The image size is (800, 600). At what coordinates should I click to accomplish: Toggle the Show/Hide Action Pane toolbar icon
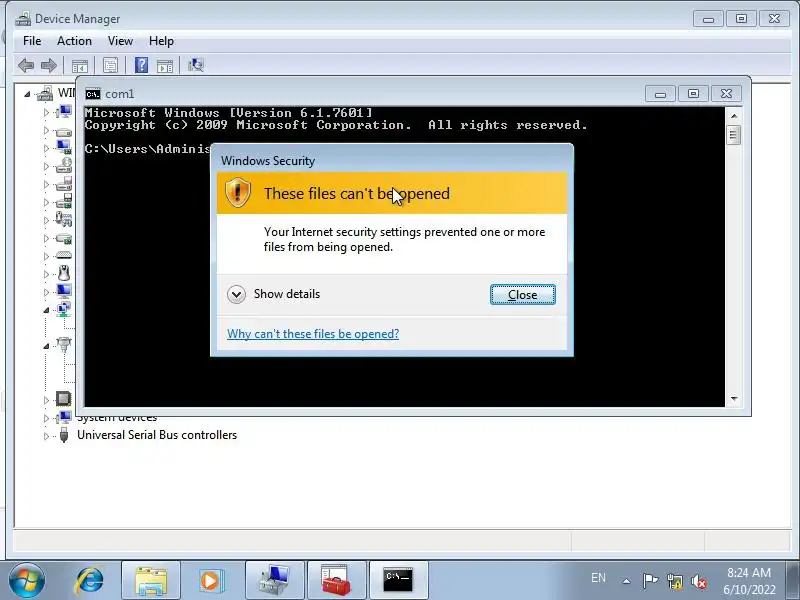click(x=165, y=65)
